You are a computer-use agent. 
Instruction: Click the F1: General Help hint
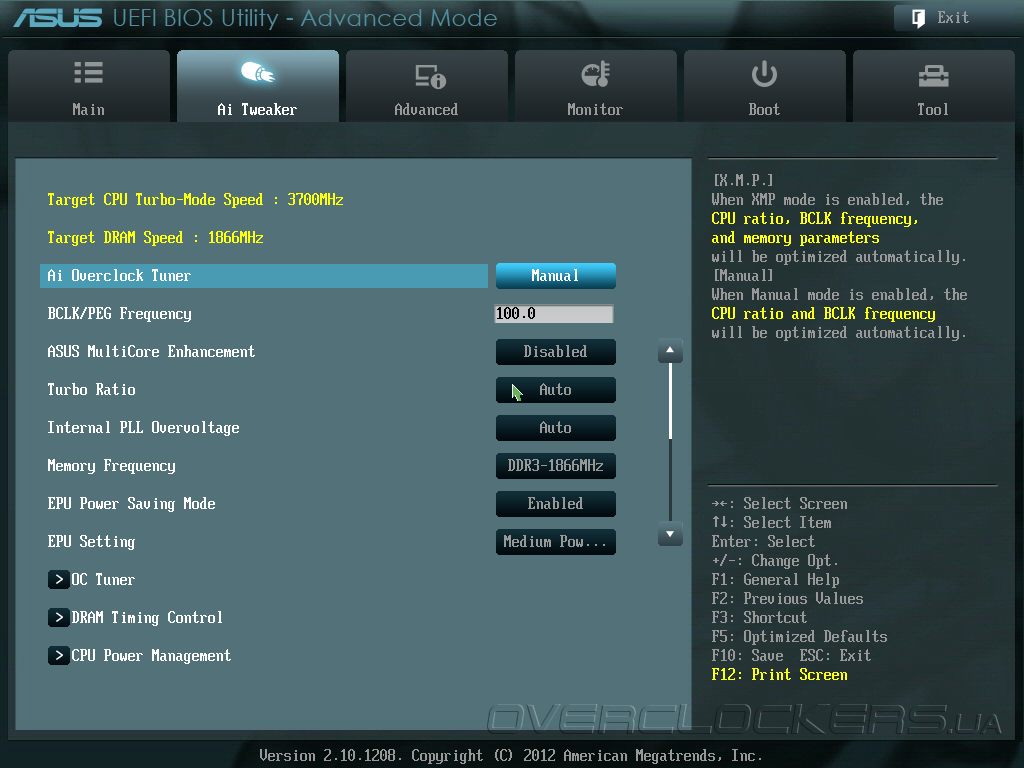(x=776, y=580)
